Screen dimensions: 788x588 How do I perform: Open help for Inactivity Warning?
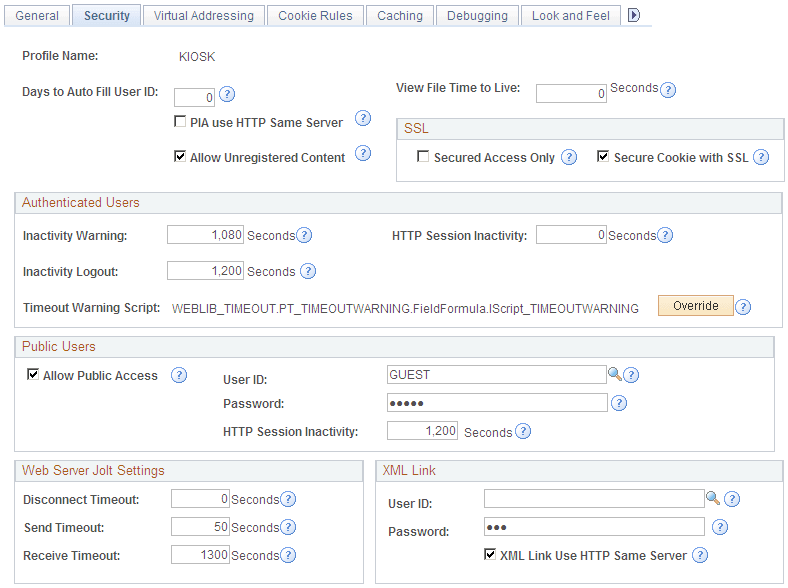coord(304,235)
